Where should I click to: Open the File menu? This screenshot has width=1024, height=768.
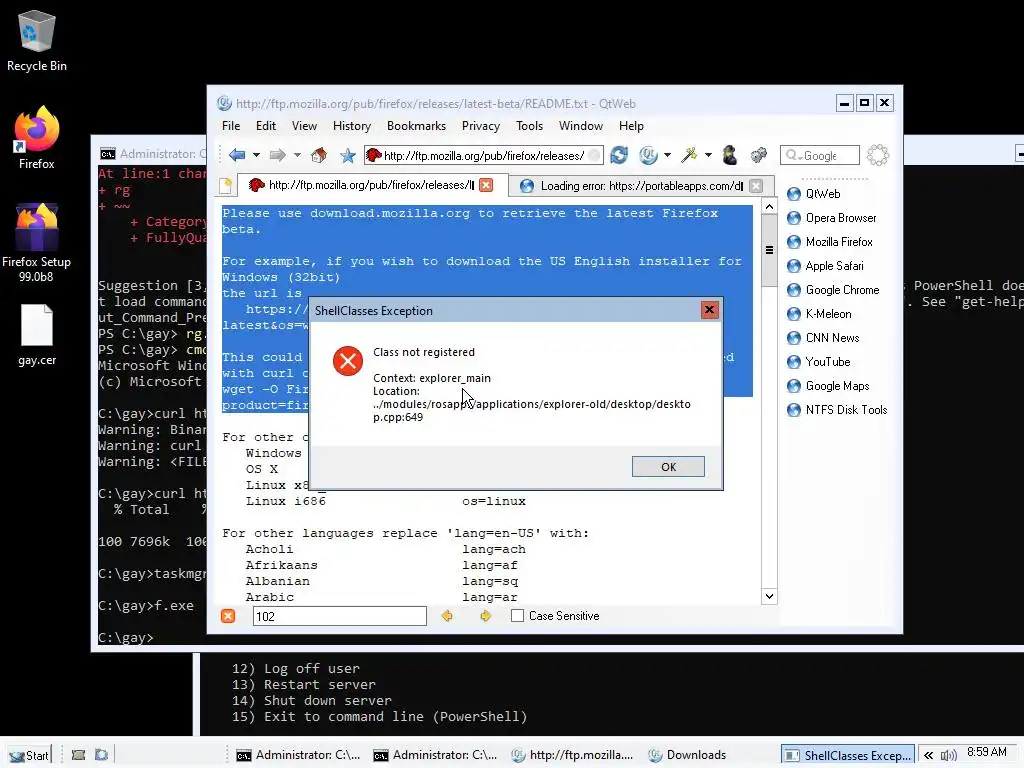click(231, 125)
